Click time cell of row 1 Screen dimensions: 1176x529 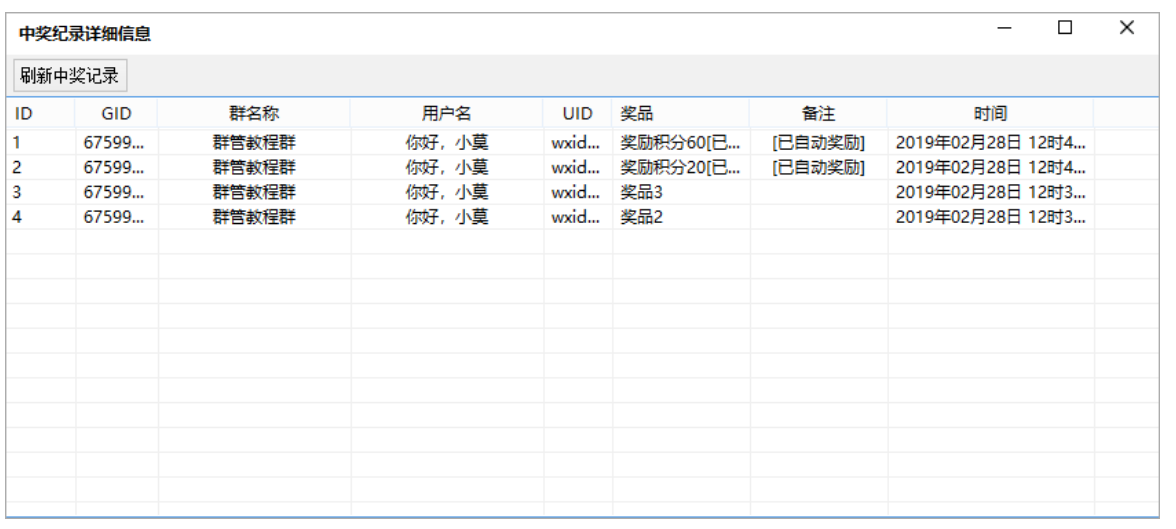(991, 142)
